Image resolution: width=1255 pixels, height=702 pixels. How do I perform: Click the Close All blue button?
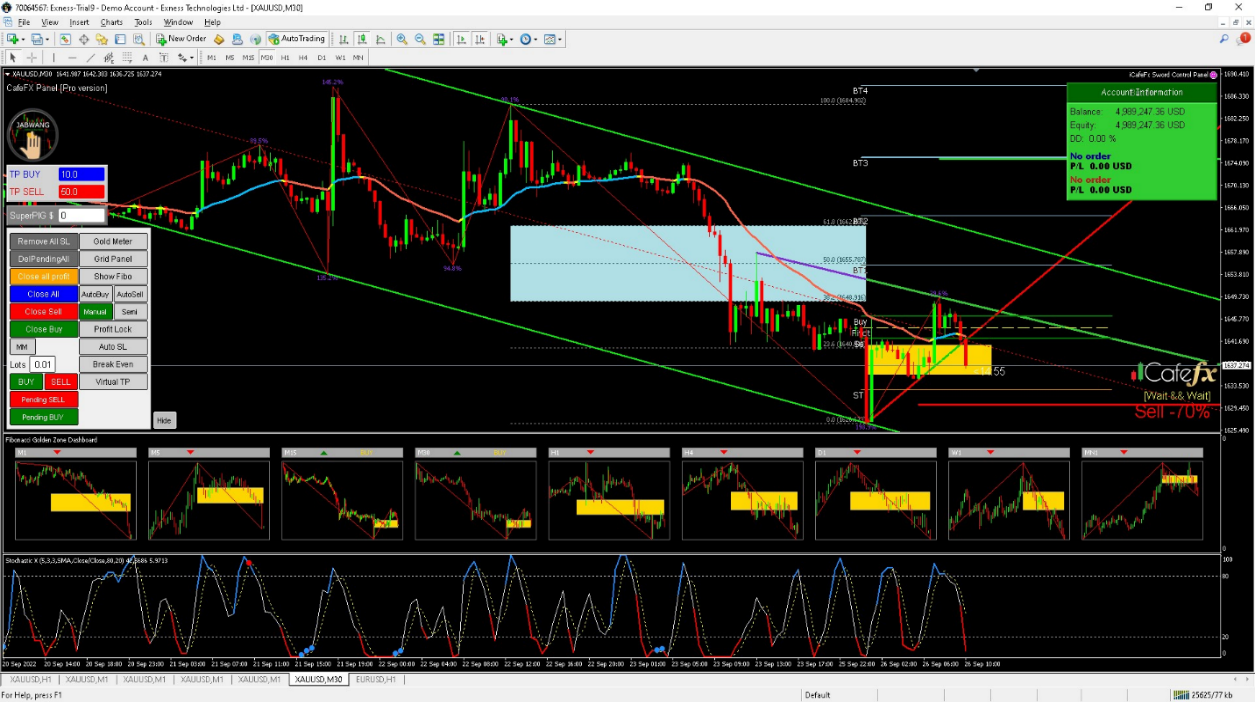(x=43, y=294)
